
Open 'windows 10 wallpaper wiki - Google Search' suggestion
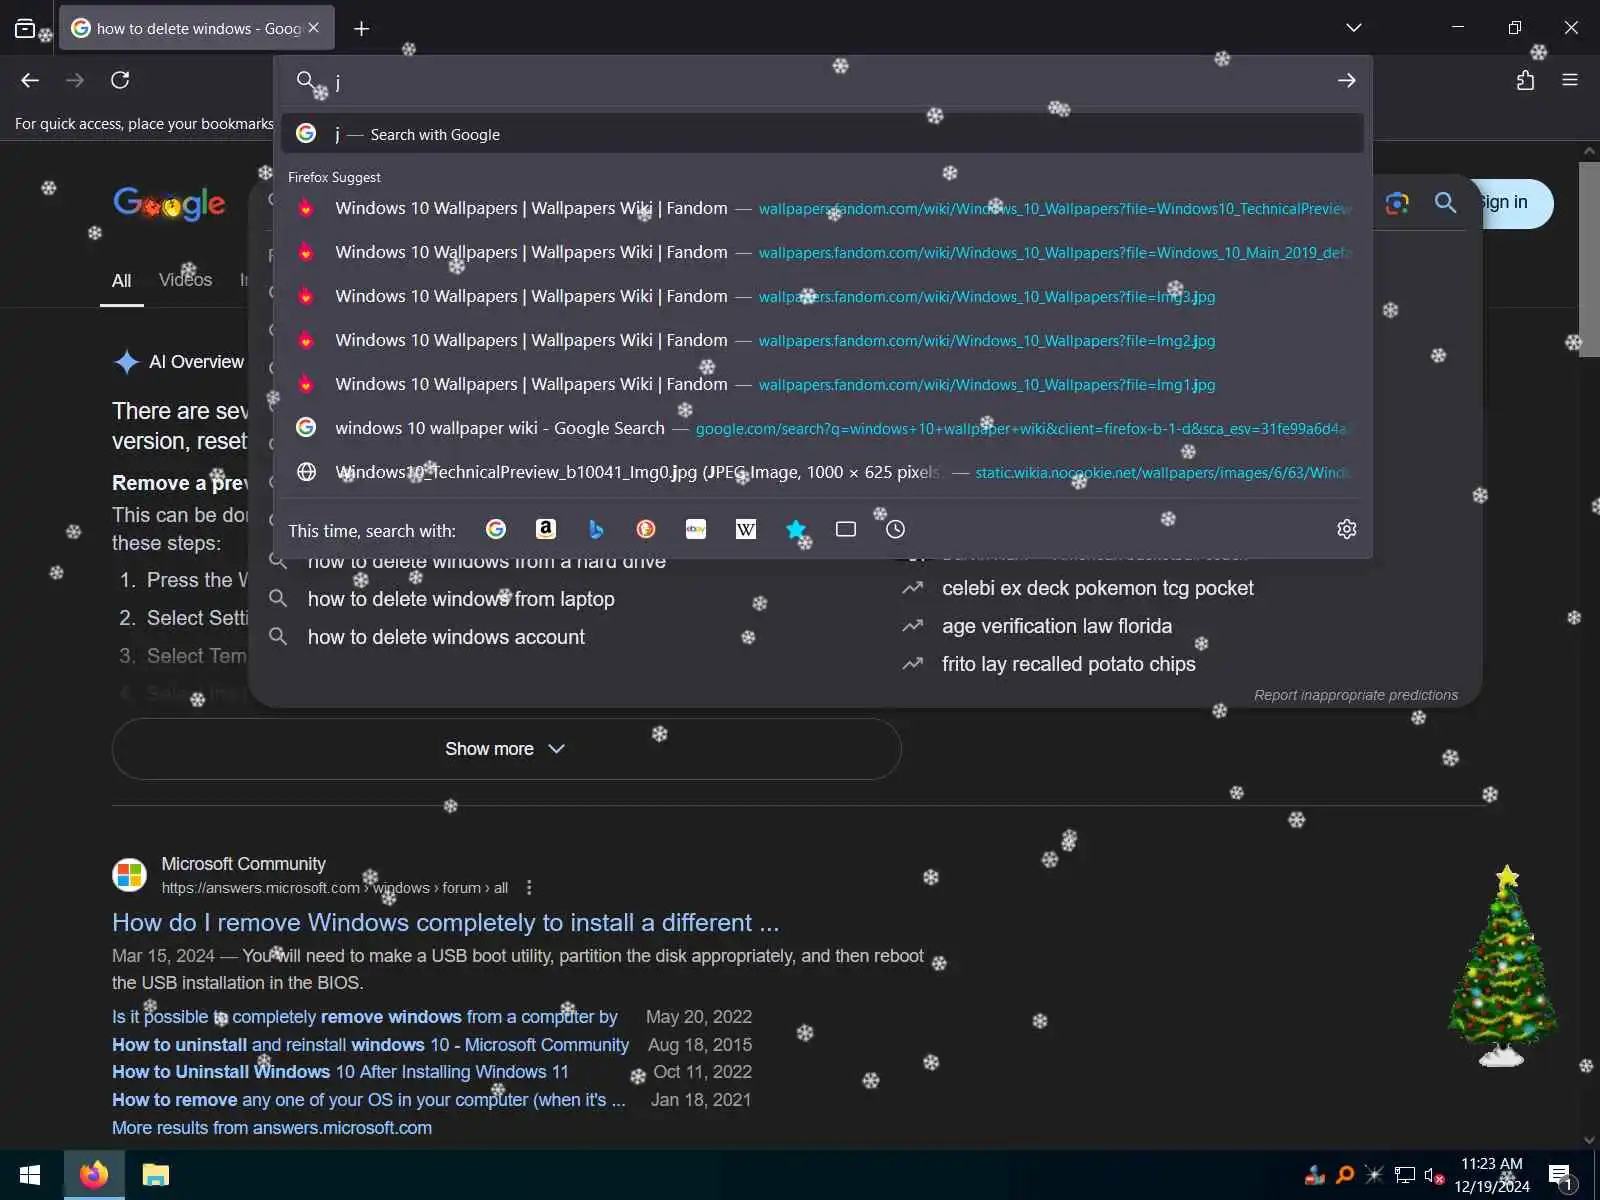pos(822,428)
